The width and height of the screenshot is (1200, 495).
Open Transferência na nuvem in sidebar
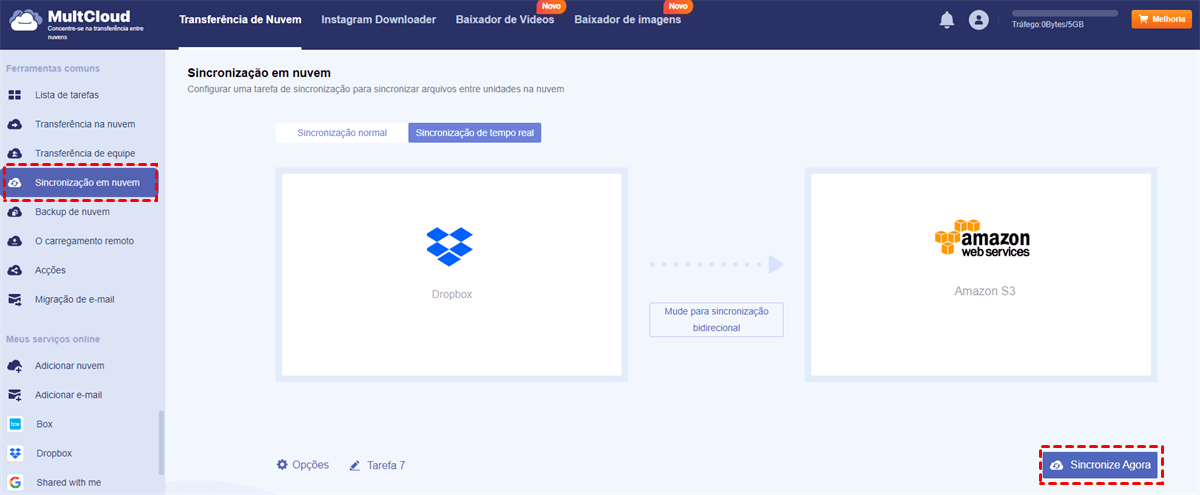[85, 124]
